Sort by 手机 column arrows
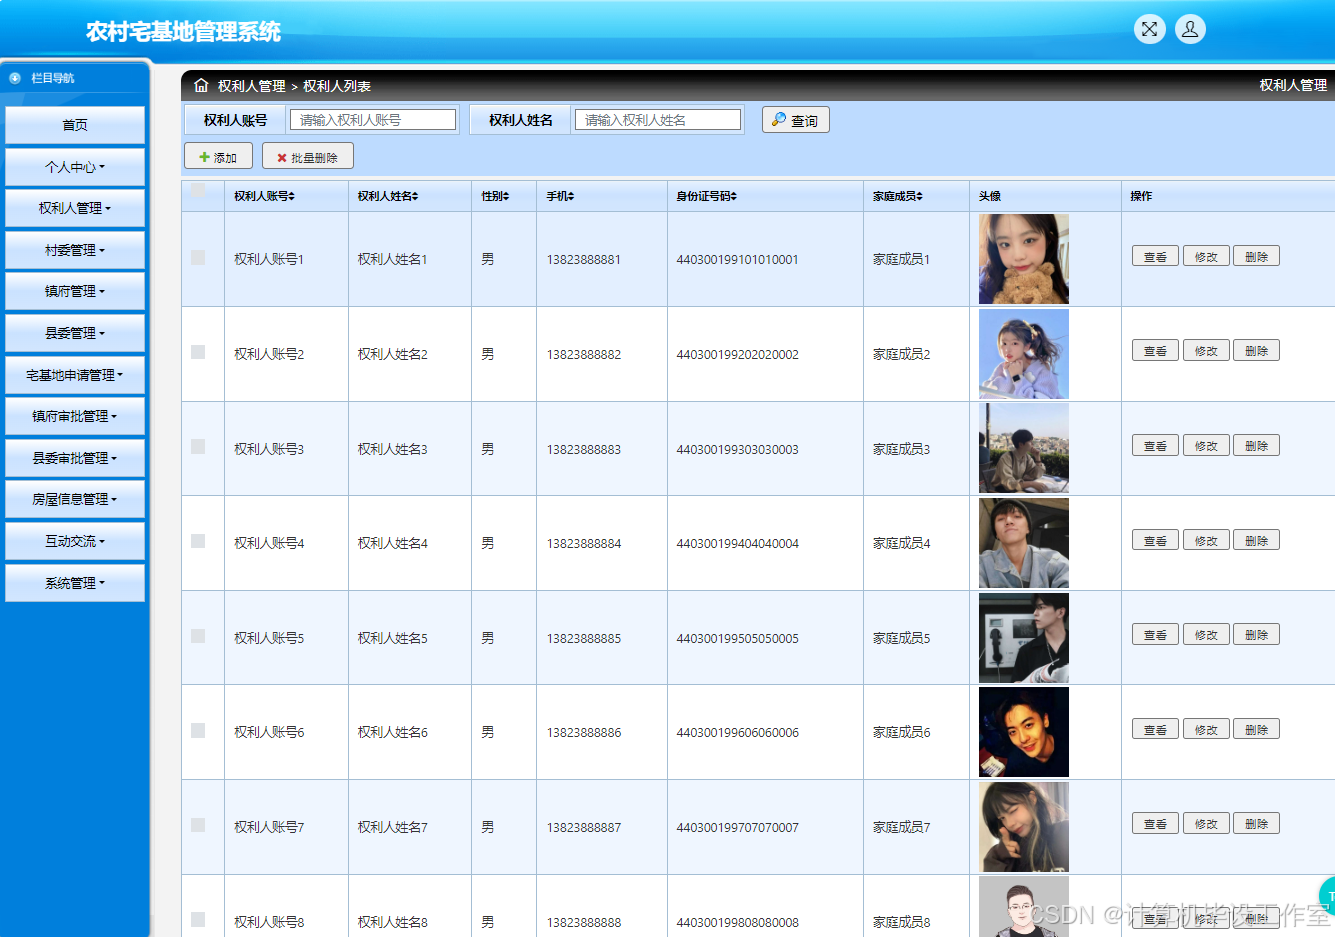Viewport: 1335px width, 937px height. (571, 196)
